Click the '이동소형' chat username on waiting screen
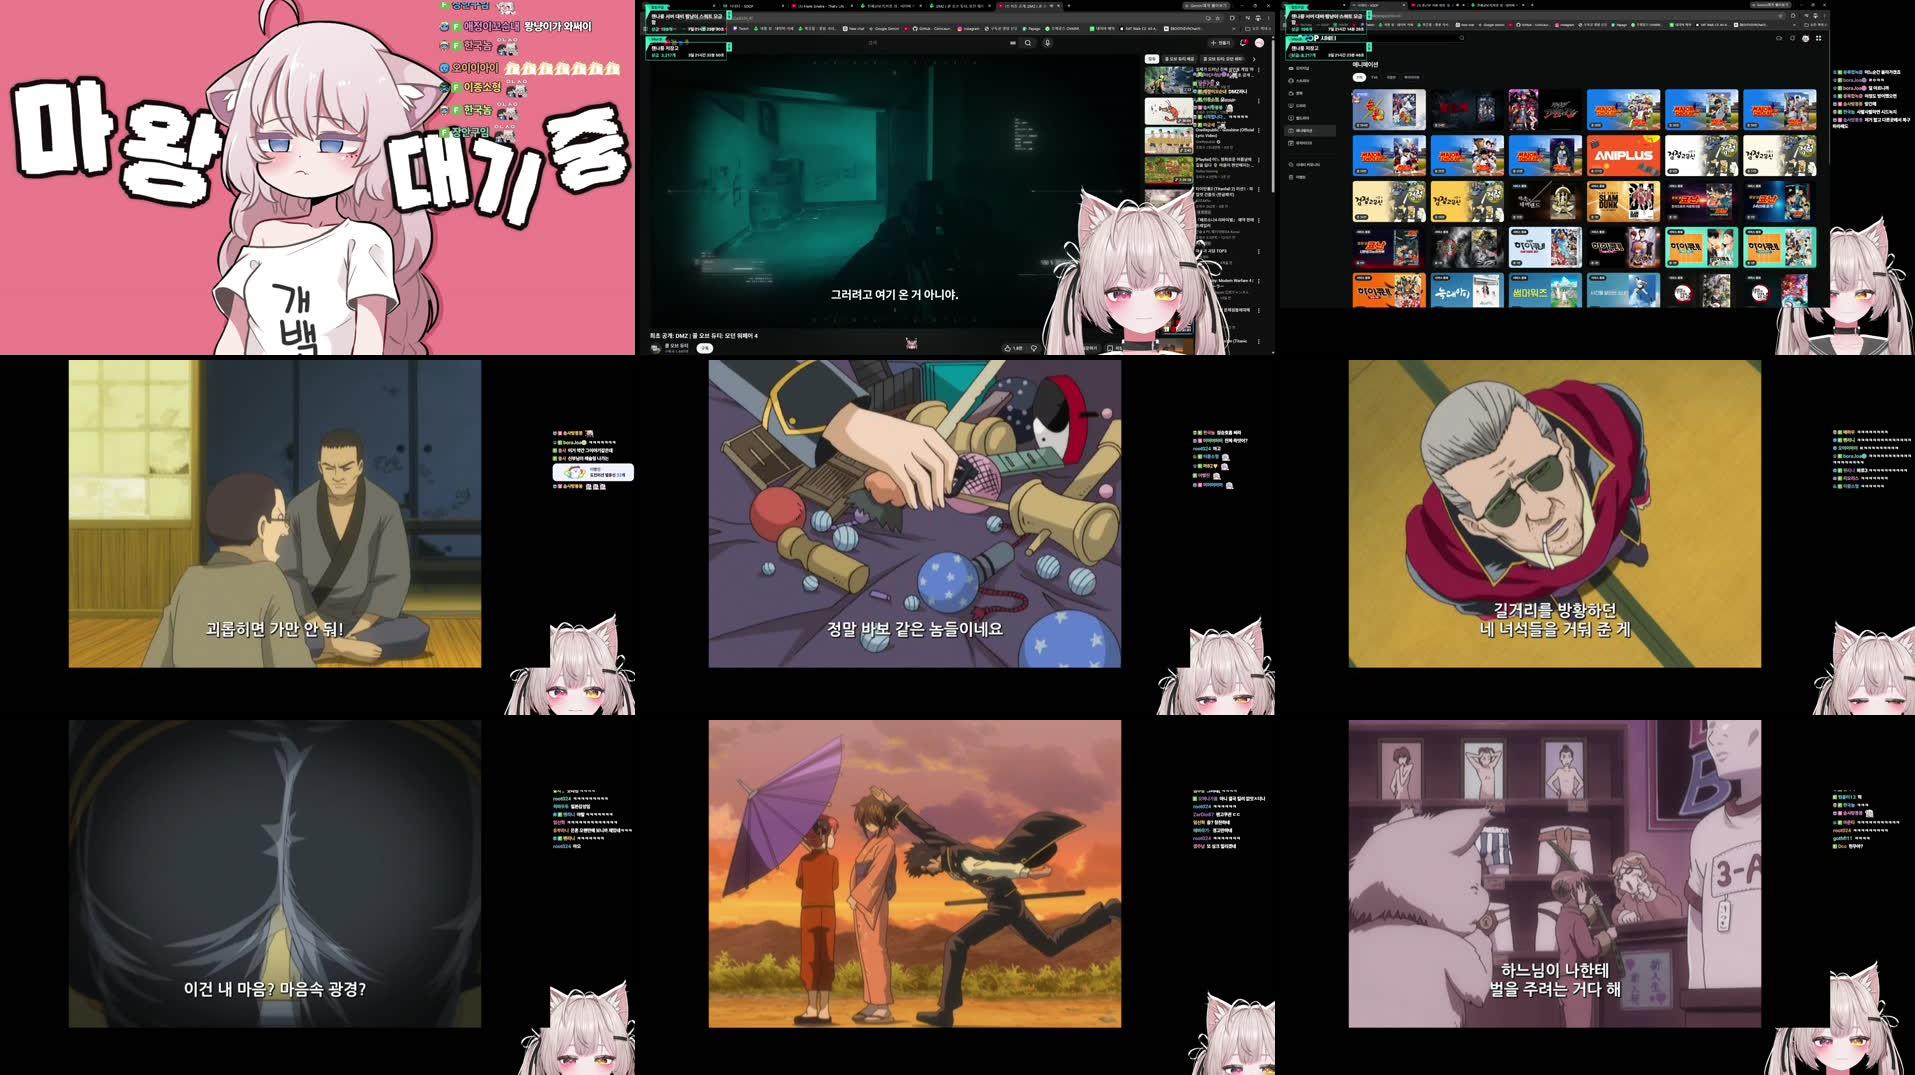 (481, 88)
